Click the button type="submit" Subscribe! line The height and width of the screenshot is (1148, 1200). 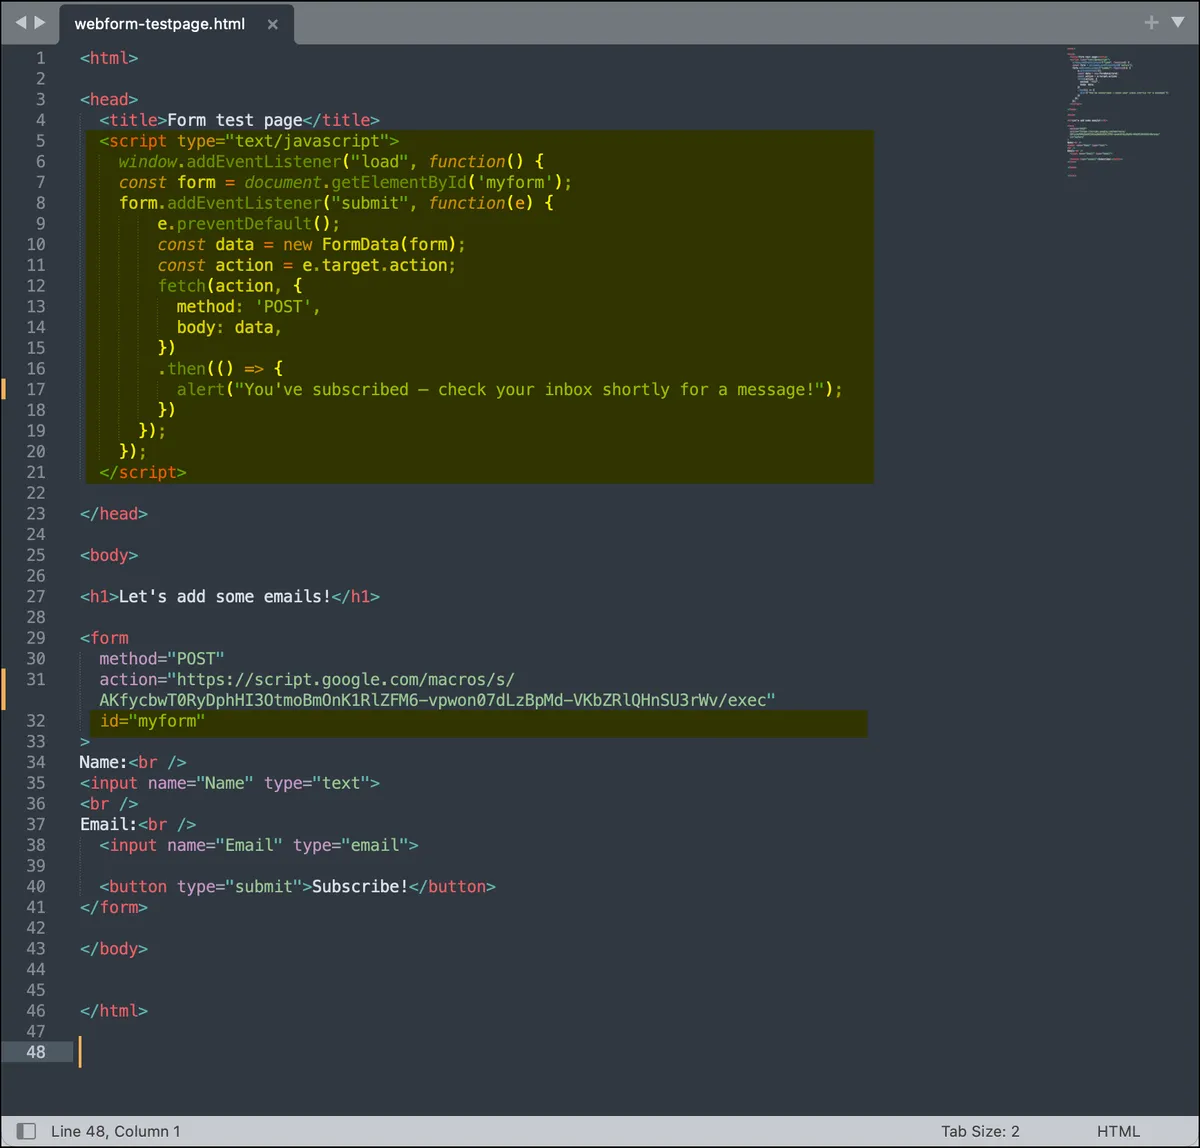(x=298, y=886)
